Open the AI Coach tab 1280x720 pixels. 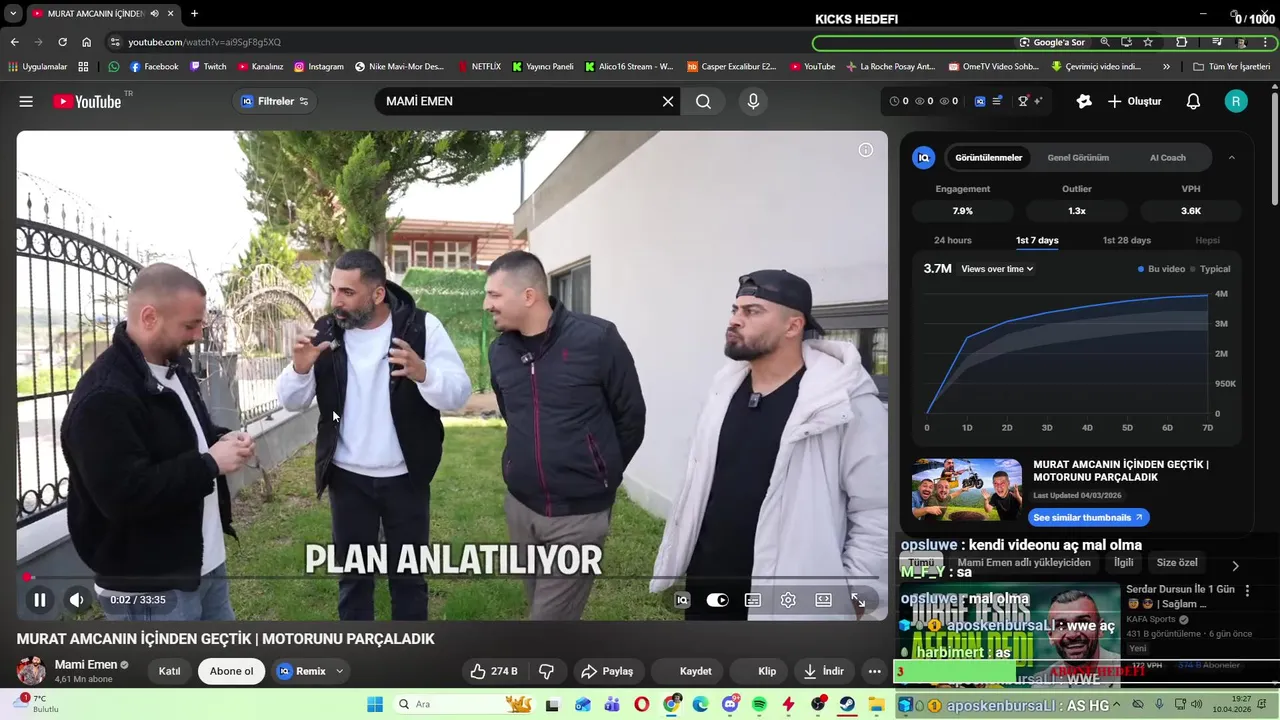coord(1167,158)
